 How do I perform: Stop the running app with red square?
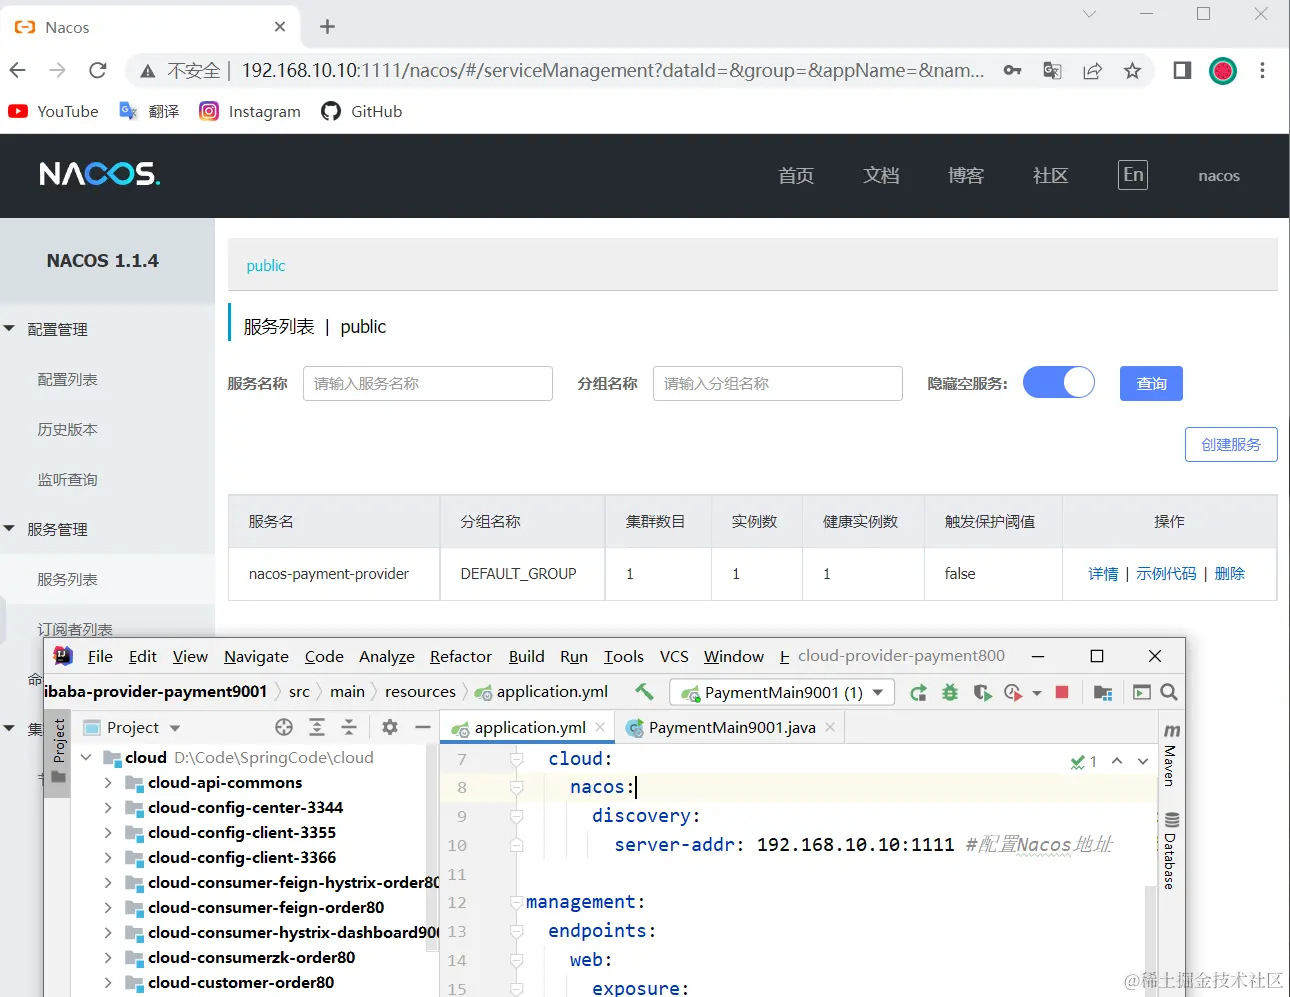coord(1062,692)
